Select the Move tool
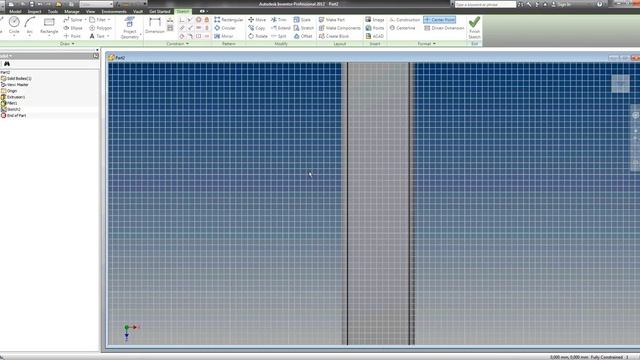This screenshot has height=360, width=640. click(x=257, y=20)
